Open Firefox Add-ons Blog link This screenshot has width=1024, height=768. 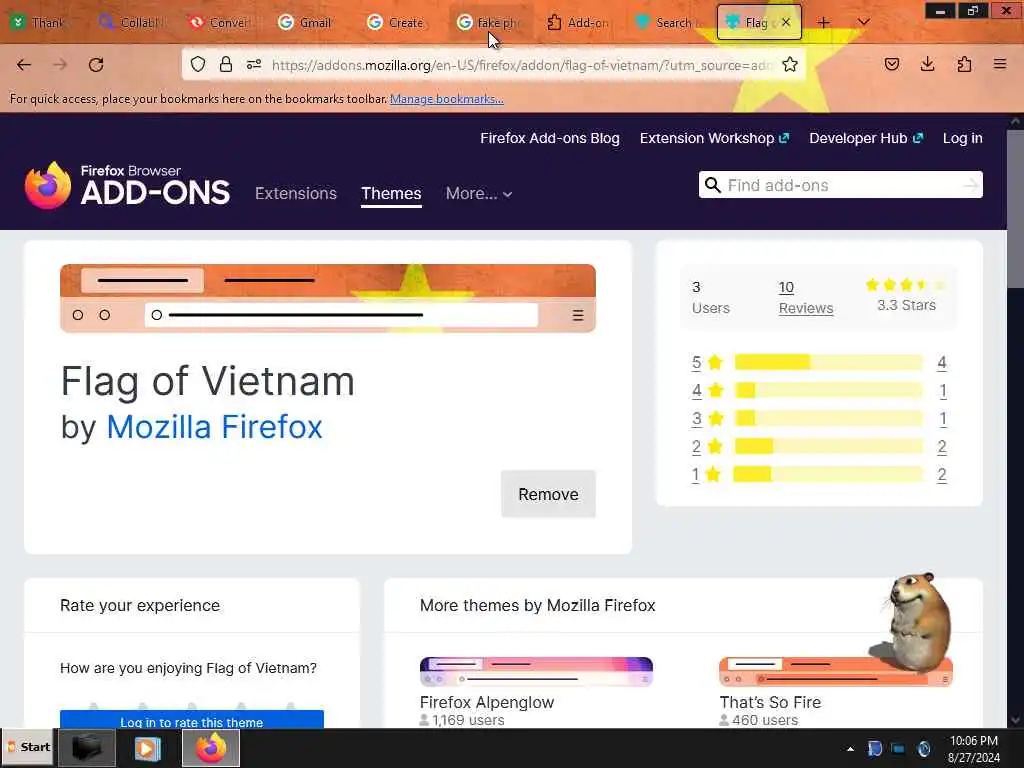click(550, 138)
